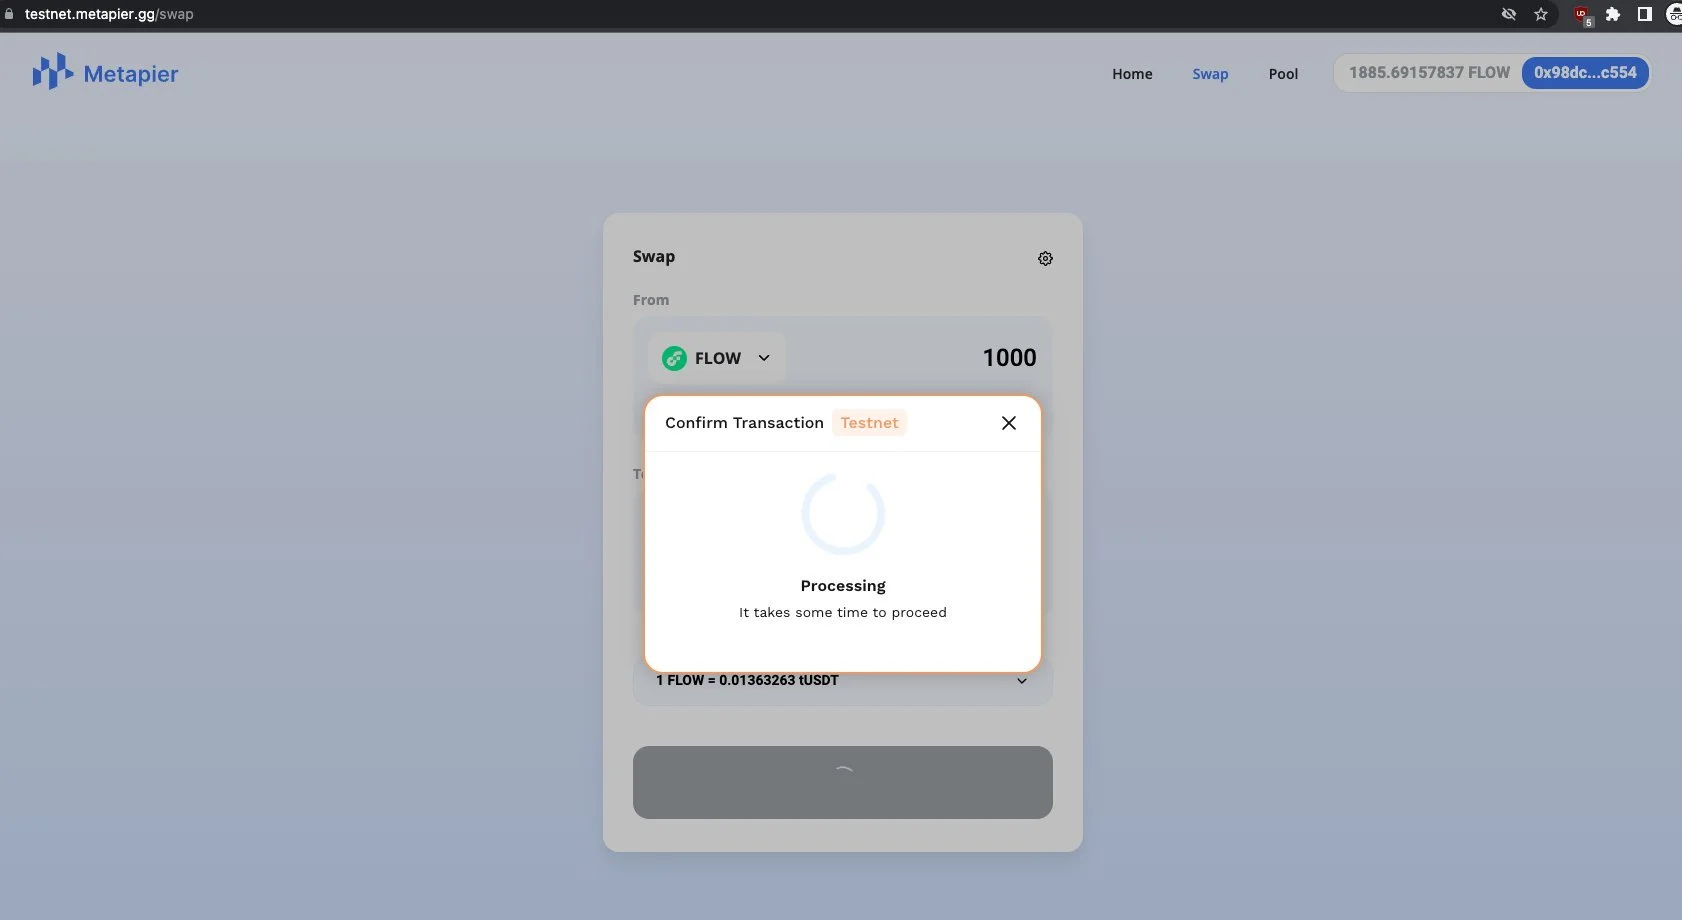
Task: Open the FLOW token selector dropdown
Action: pos(716,358)
